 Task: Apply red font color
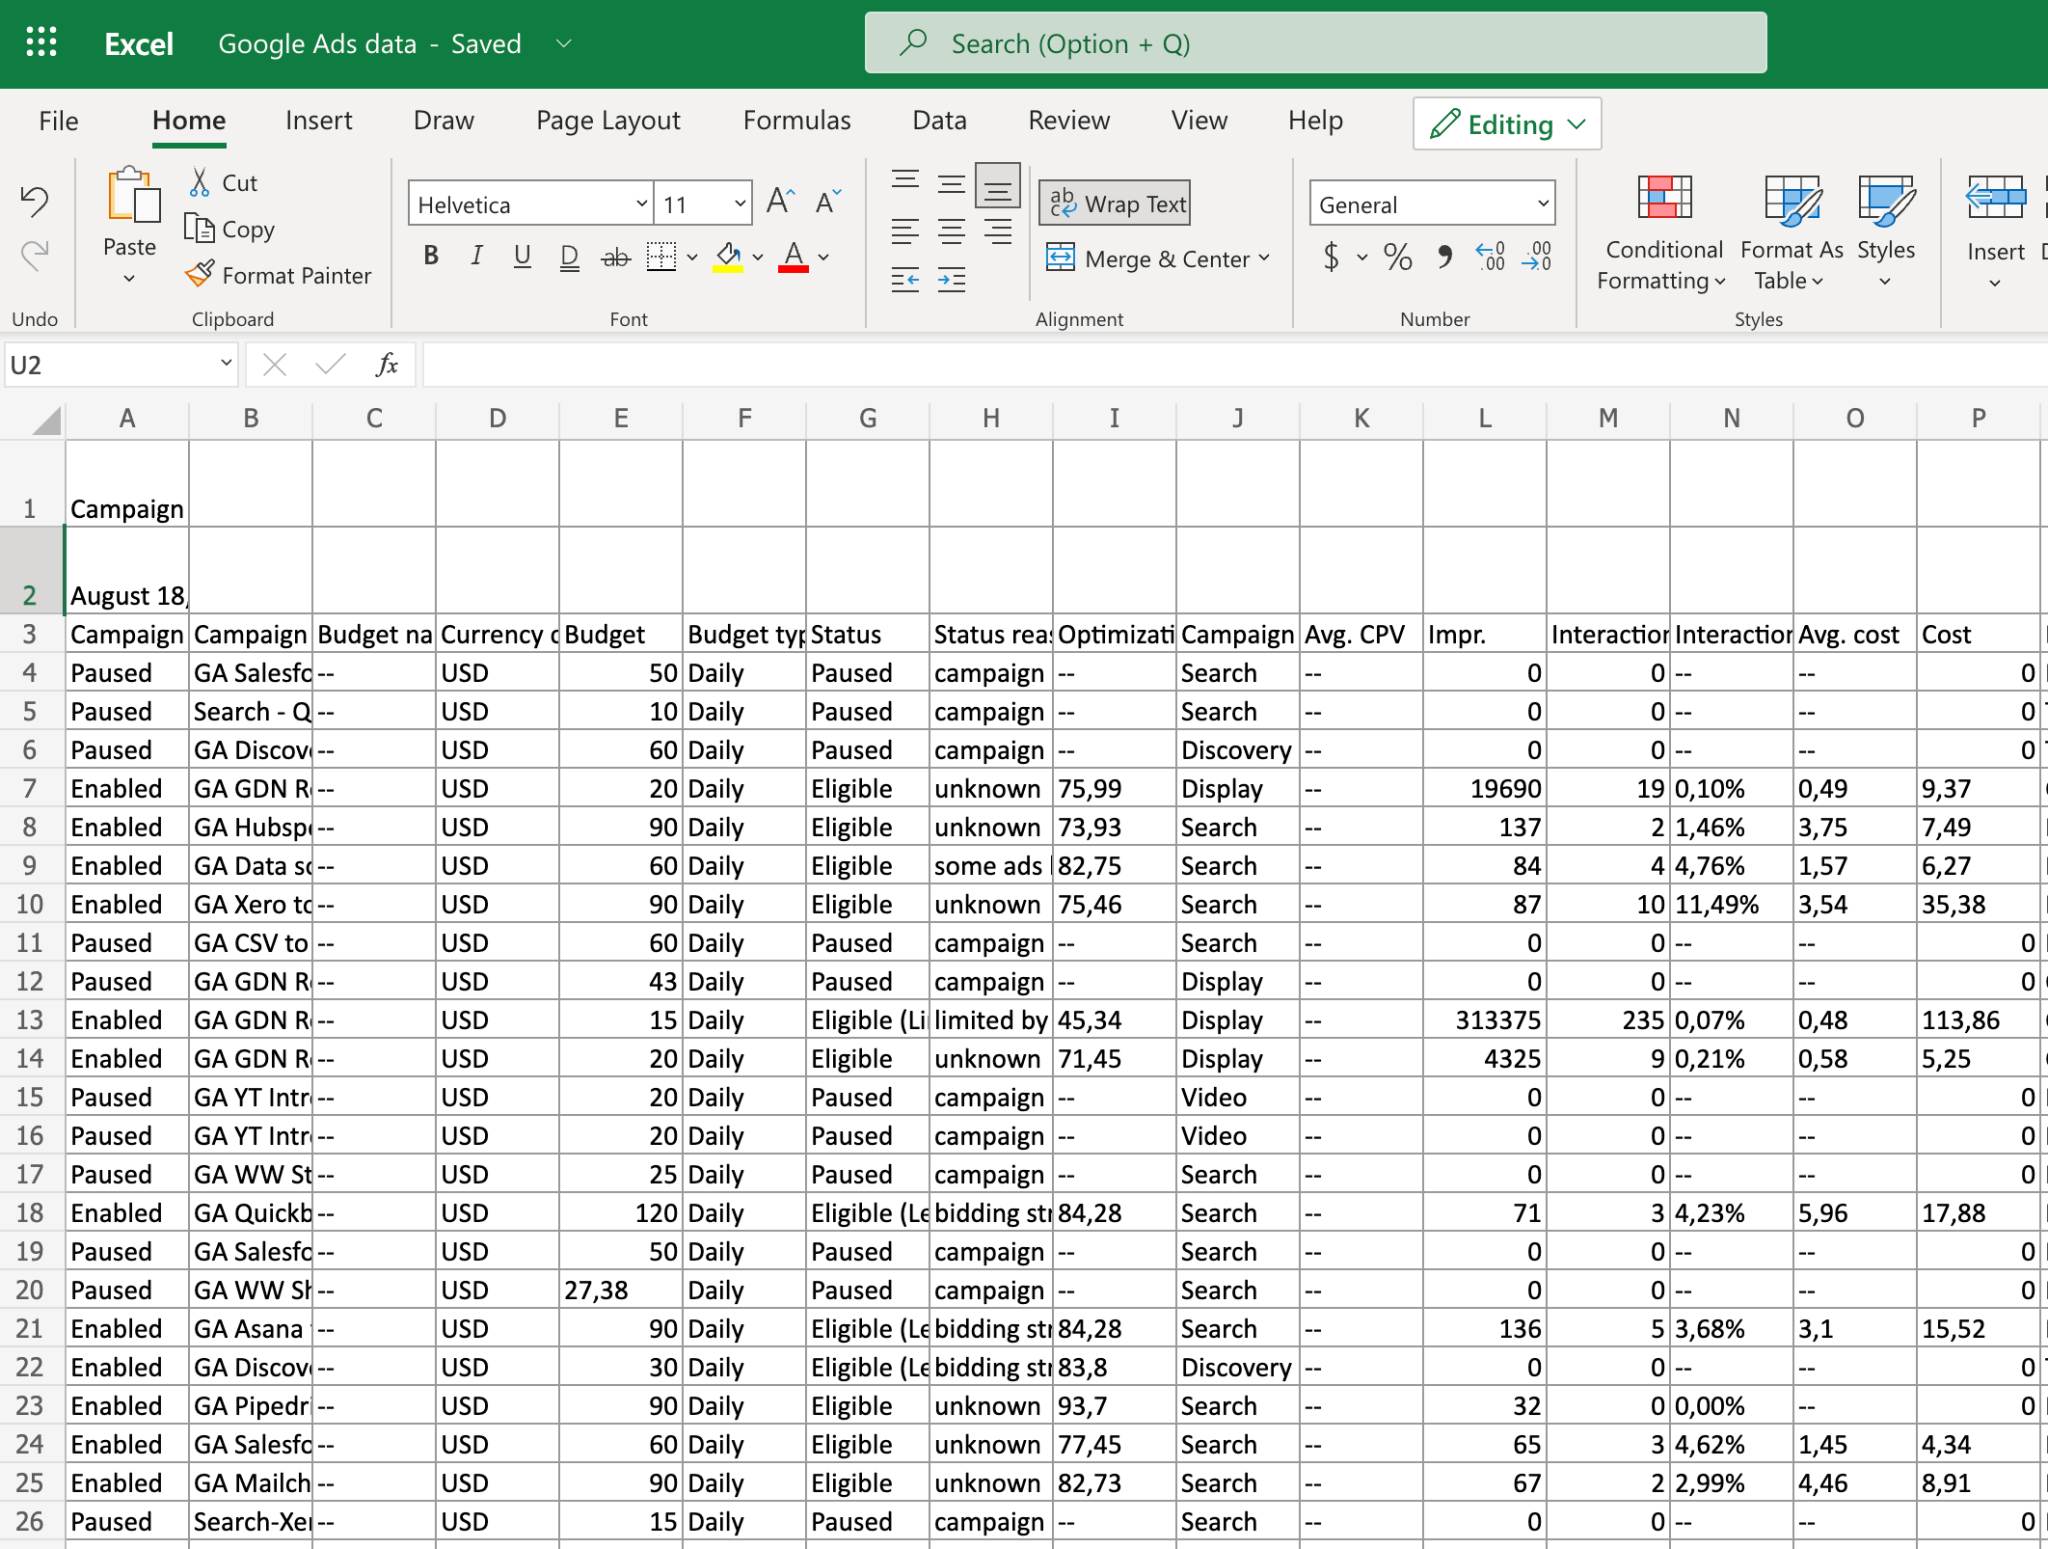[793, 257]
